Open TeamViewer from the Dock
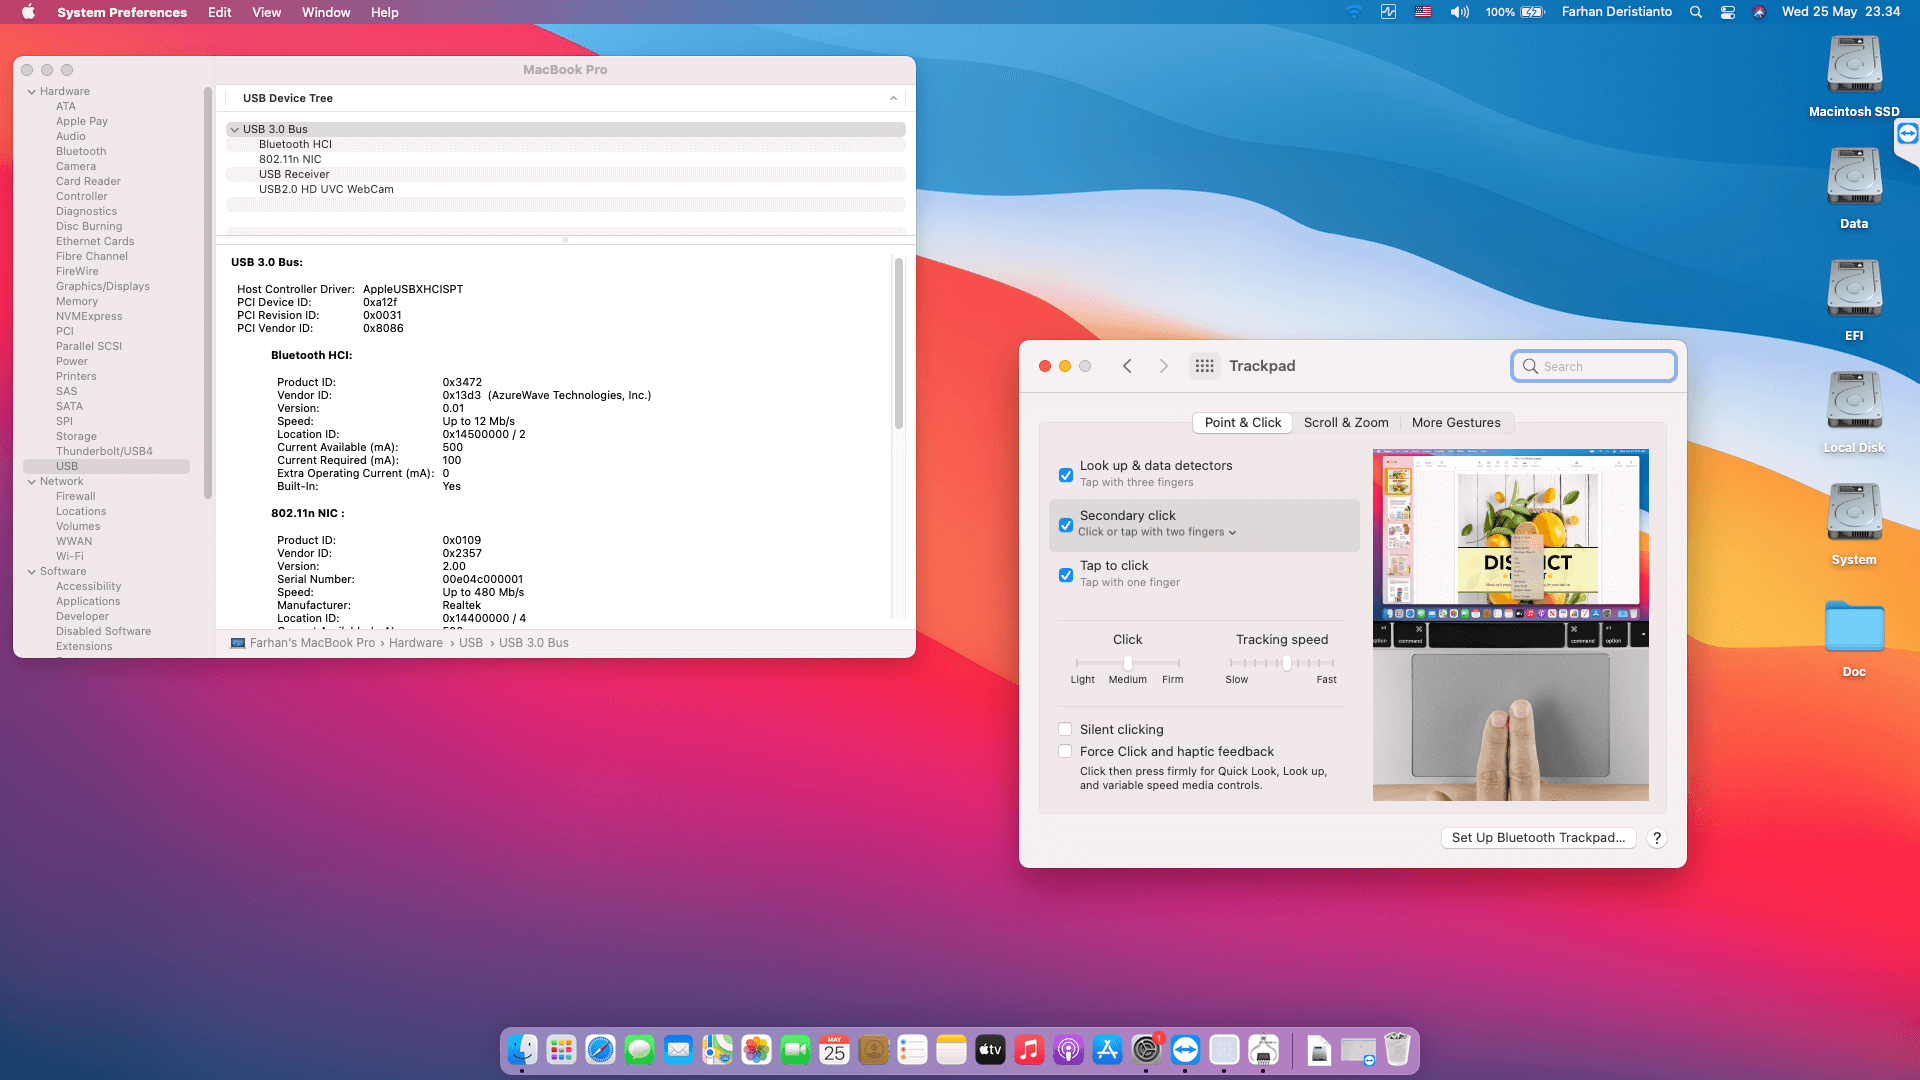Image resolution: width=1920 pixels, height=1080 pixels. pyautogui.click(x=1185, y=1050)
